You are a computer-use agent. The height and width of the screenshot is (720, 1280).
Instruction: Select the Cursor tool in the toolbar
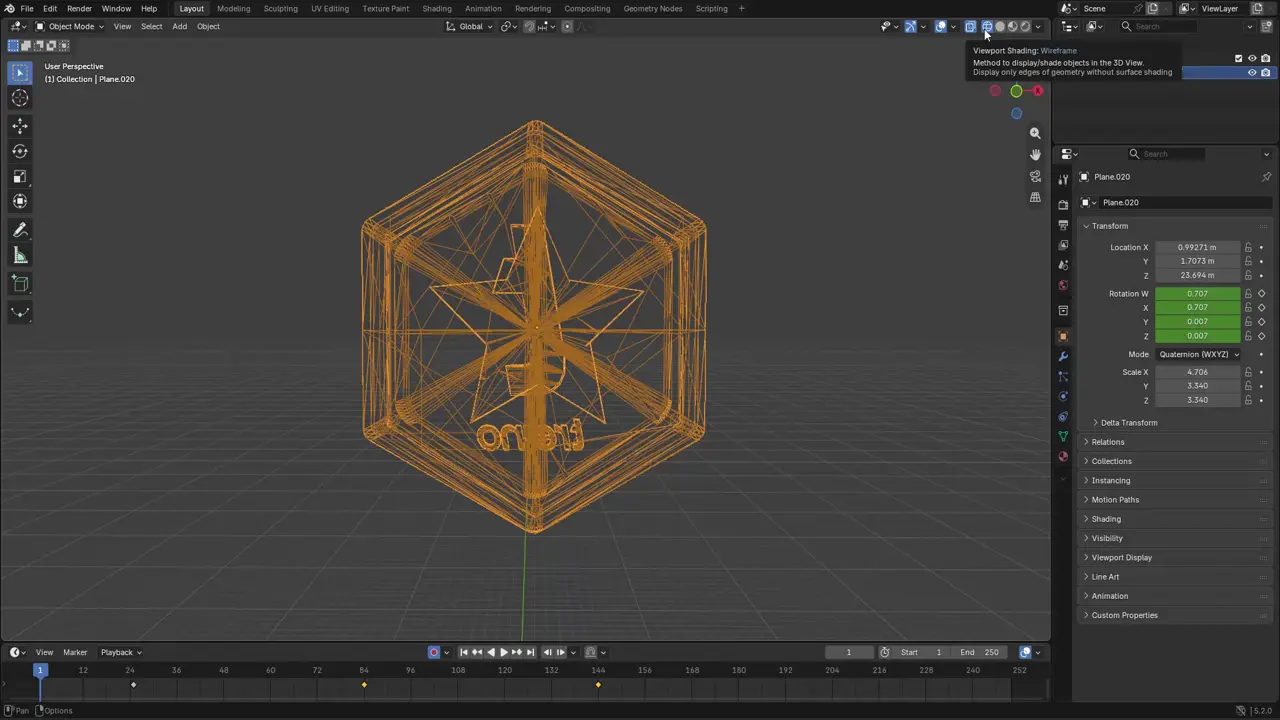click(x=20, y=98)
